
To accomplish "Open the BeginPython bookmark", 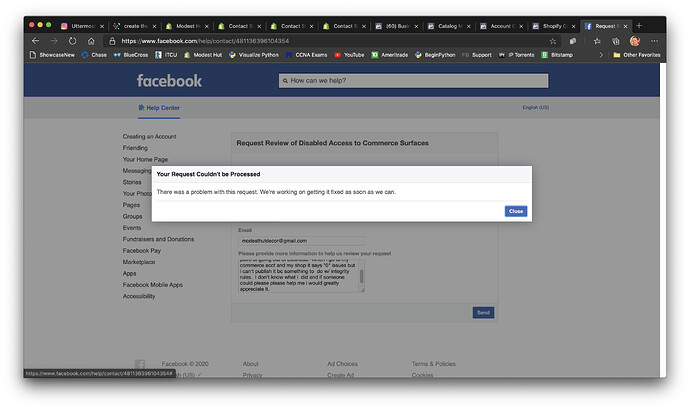I will [x=435, y=55].
